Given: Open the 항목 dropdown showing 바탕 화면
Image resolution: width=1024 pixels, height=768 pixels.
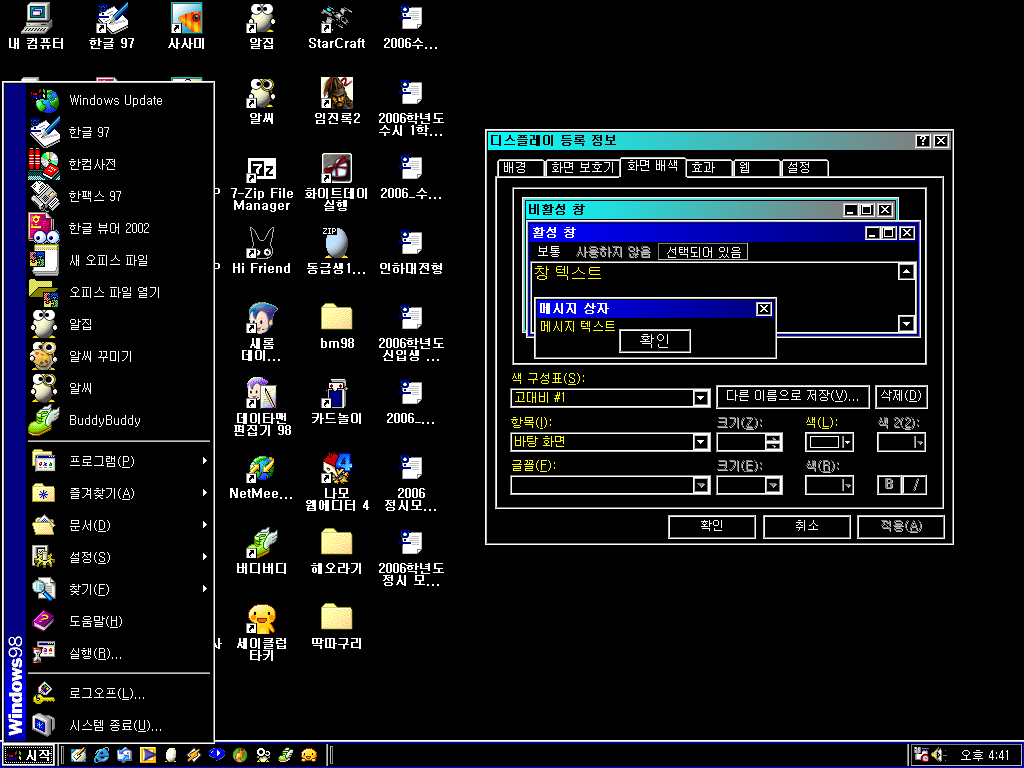Looking at the screenshot, I should (701, 442).
